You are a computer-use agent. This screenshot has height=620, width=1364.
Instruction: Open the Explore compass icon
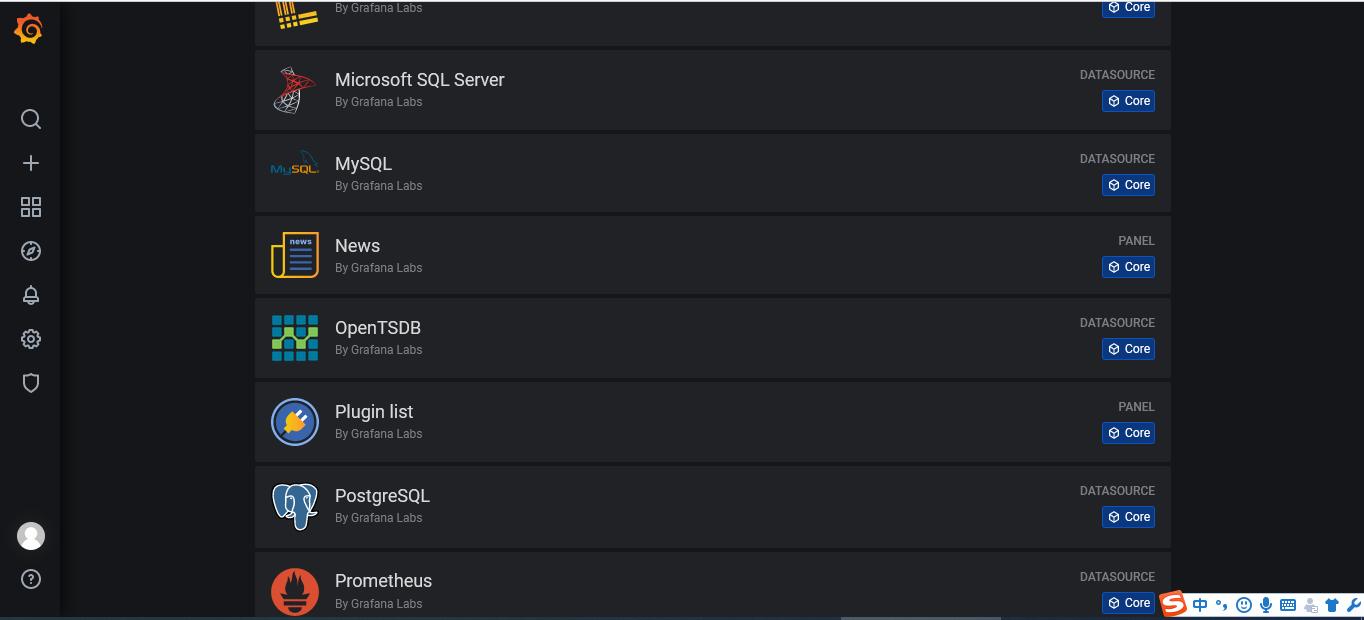point(31,251)
